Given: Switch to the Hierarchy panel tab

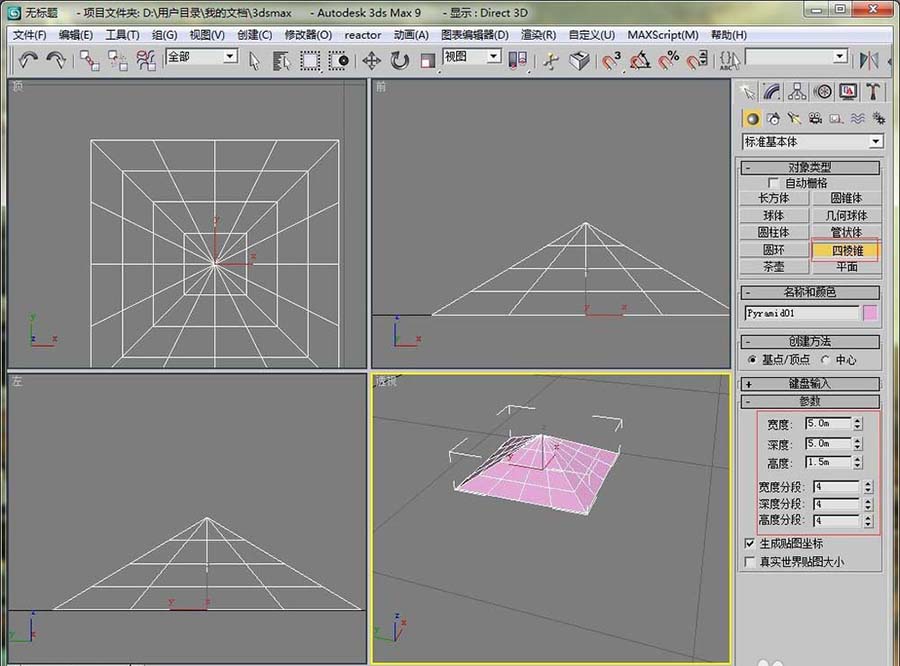Looking at the screenshot, I should tap(797, 91).
